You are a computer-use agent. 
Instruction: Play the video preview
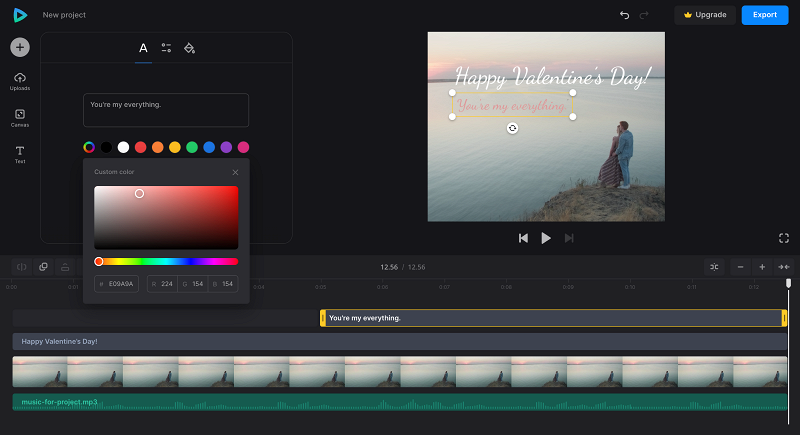546,238
